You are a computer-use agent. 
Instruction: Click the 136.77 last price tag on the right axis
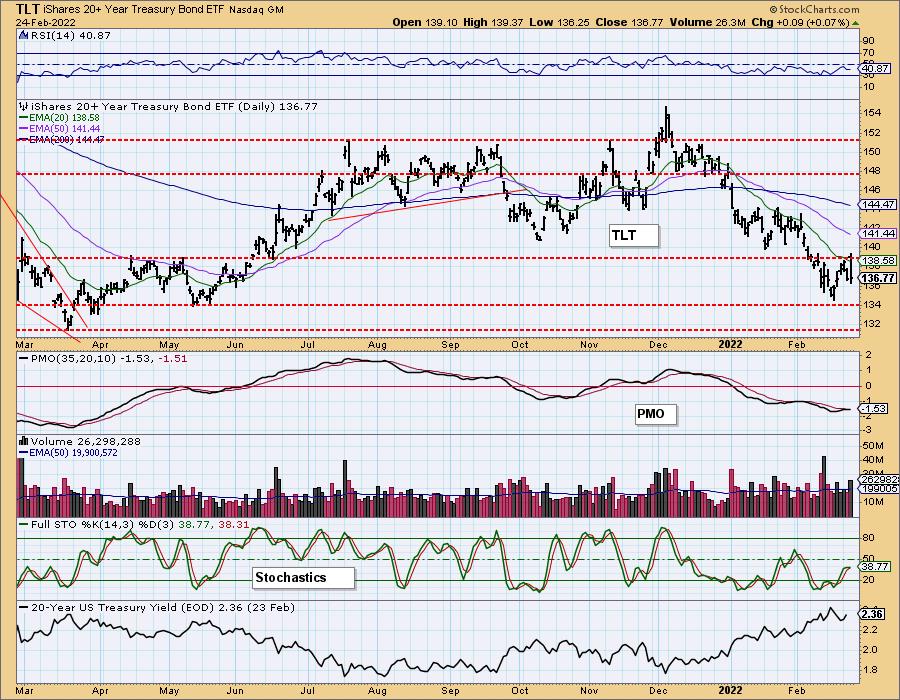pos(876,278)
